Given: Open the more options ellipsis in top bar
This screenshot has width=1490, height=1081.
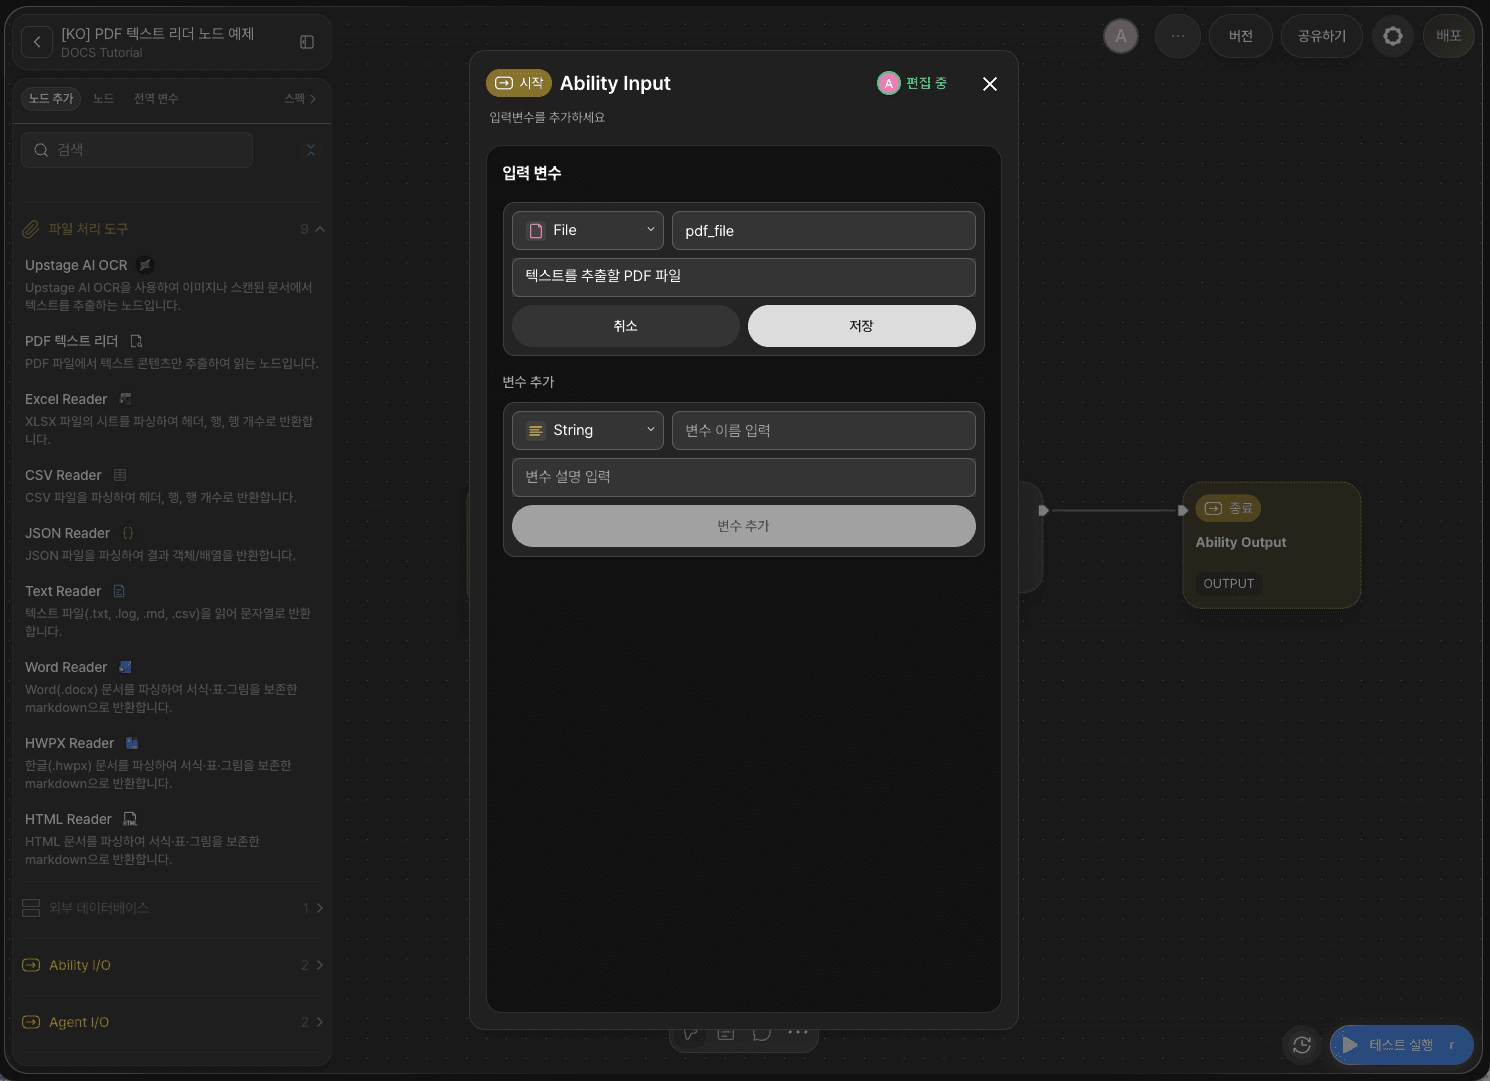Looking at the screenshot, I should (1178, 36).
